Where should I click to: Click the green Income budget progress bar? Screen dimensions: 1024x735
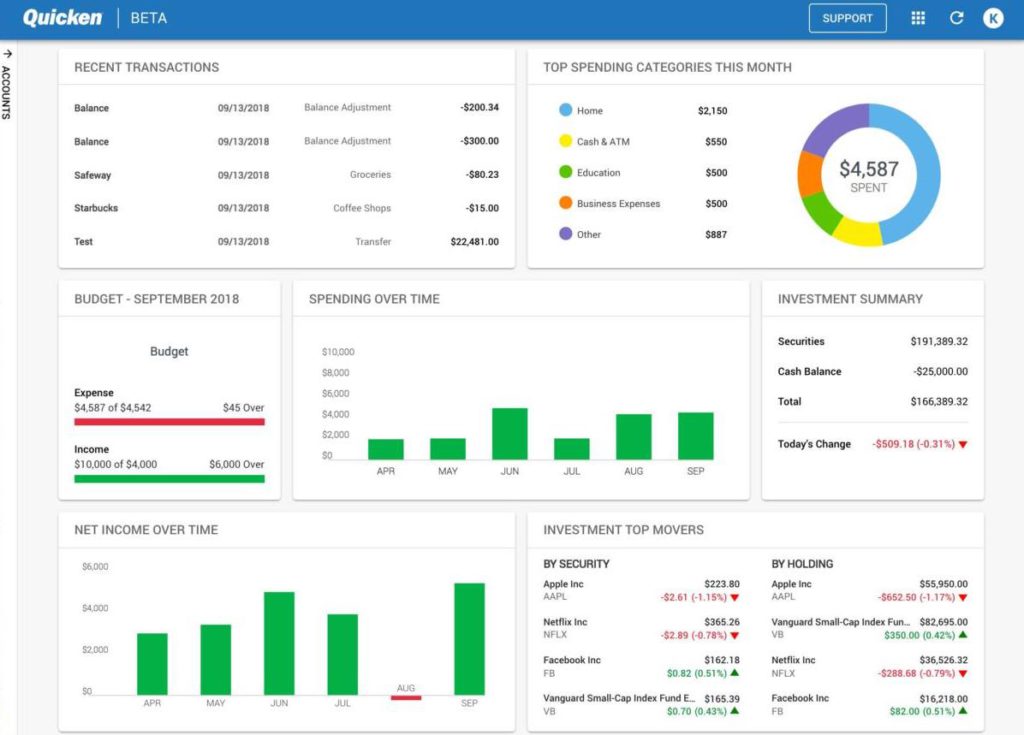pos(169,479)
